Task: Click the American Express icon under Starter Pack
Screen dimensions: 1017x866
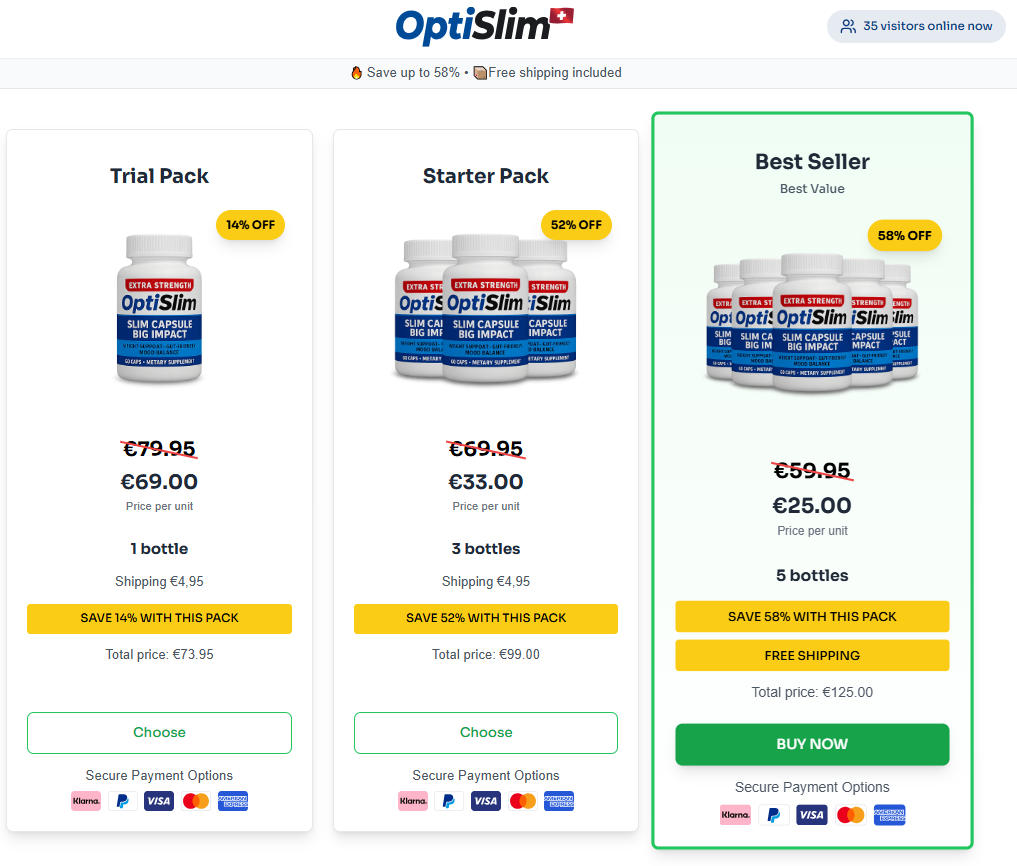Action: 558,800
